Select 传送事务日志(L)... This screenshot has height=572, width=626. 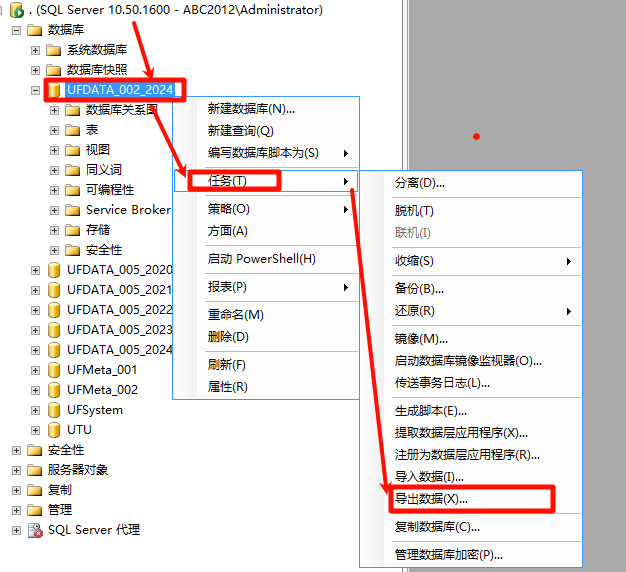471,383
